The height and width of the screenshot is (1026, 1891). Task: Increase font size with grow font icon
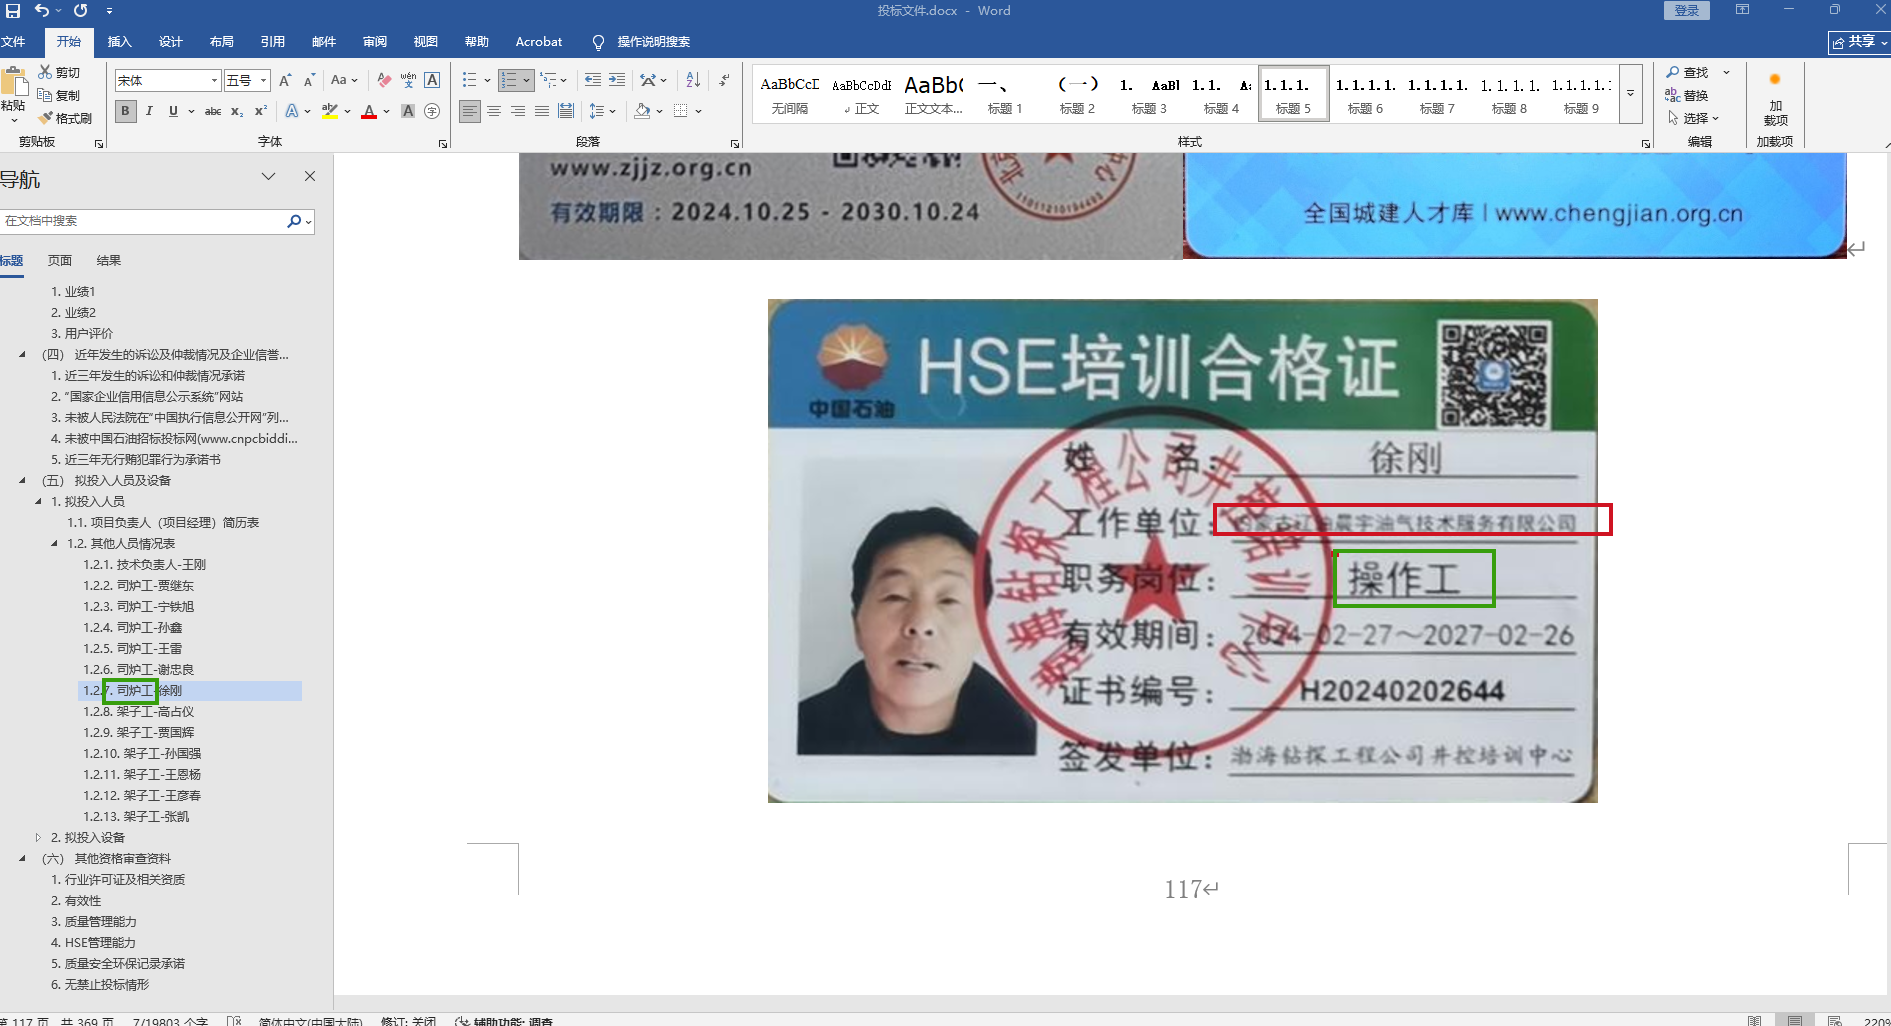(x=285, y=80)
